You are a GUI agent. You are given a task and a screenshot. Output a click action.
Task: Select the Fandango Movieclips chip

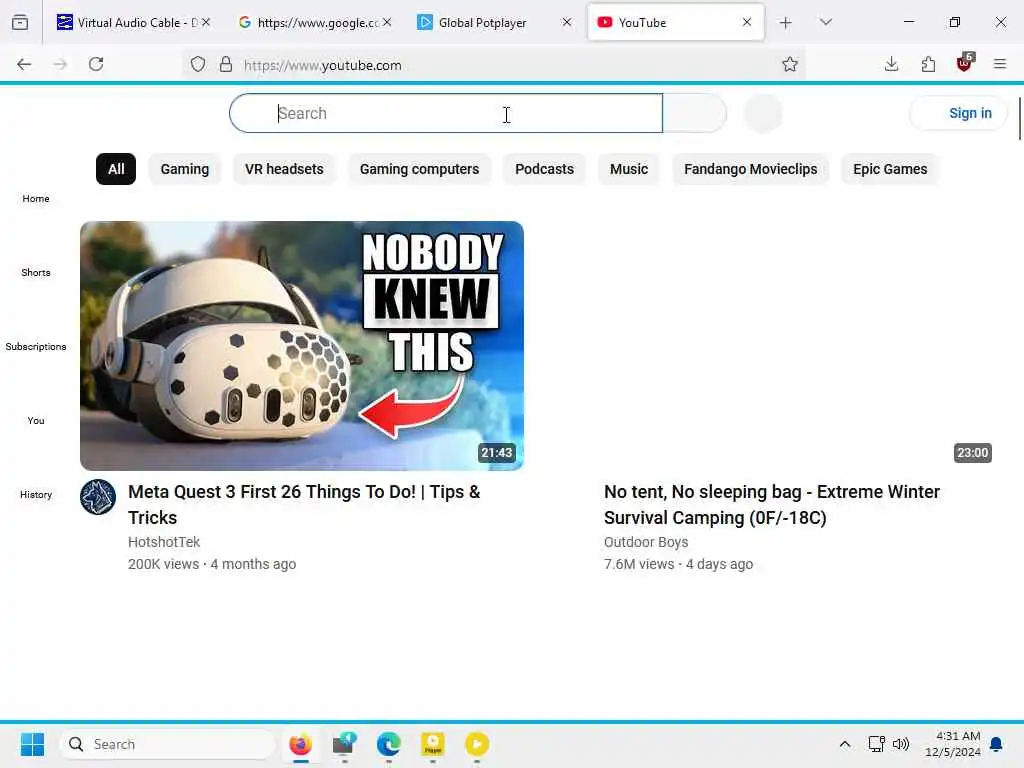[750, 169]
